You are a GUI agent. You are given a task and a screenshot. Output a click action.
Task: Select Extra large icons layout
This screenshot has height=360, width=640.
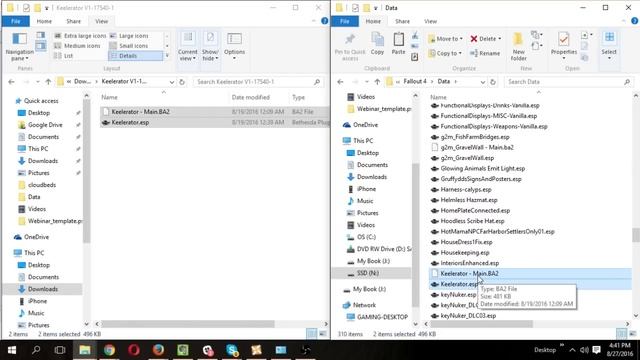[80, 36]
